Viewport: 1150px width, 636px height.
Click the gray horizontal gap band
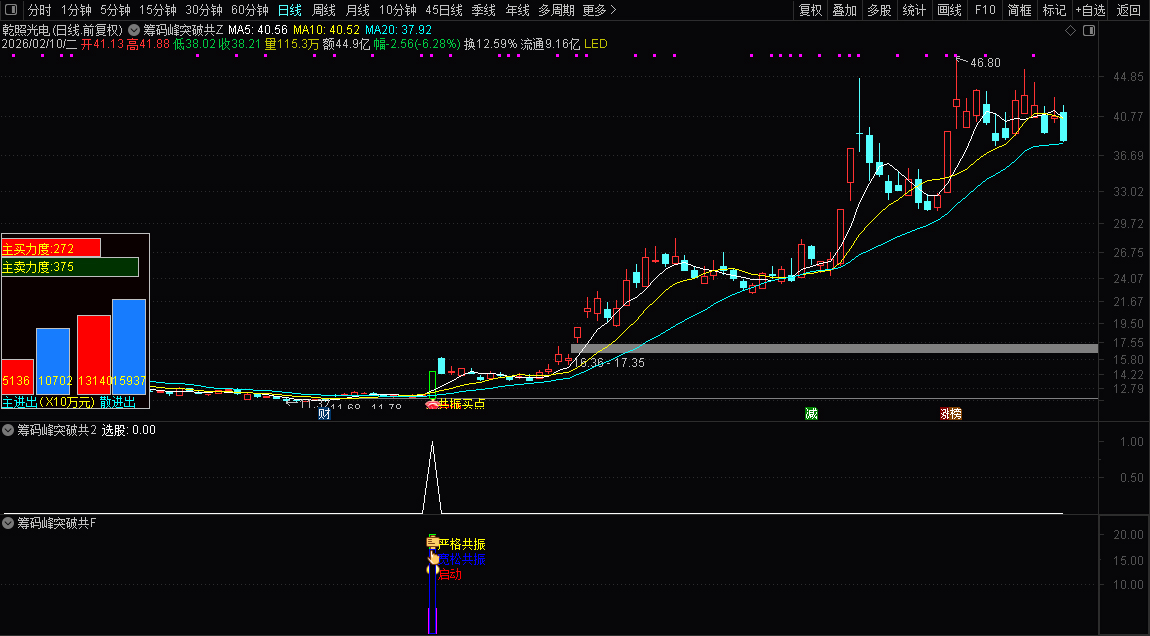tap(834, 348)
